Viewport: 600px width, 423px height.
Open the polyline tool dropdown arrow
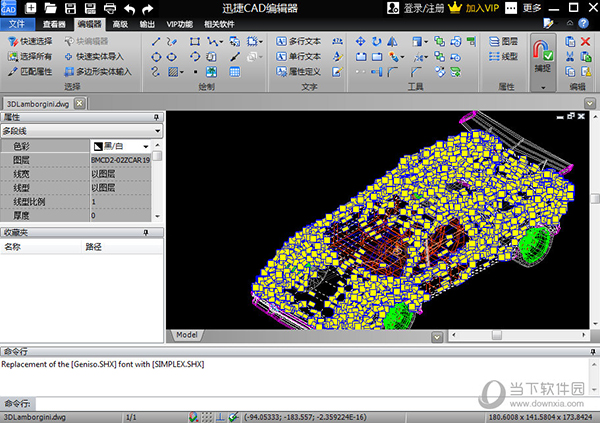[221, 42]
